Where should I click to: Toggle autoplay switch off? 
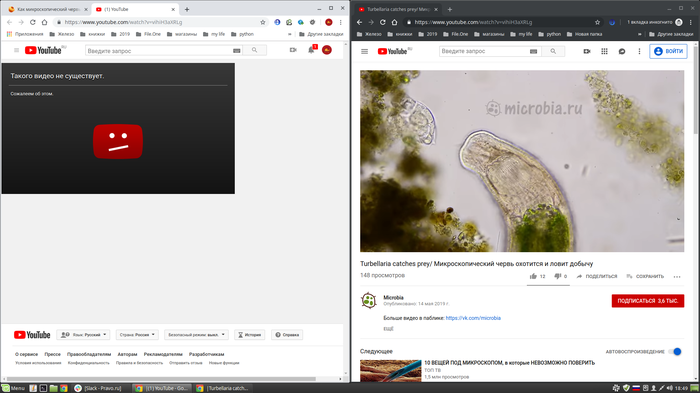pyautogui.click(x=675, y=351)
